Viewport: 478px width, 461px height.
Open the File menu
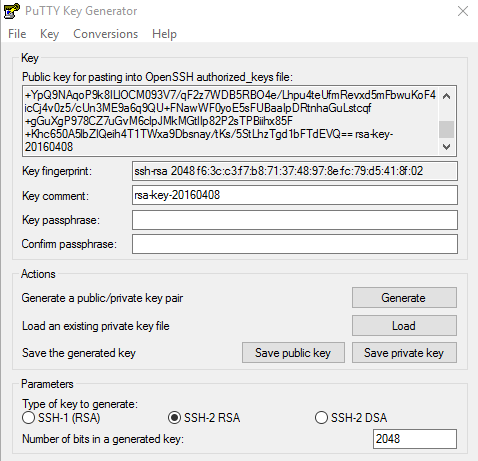[17, 34]
